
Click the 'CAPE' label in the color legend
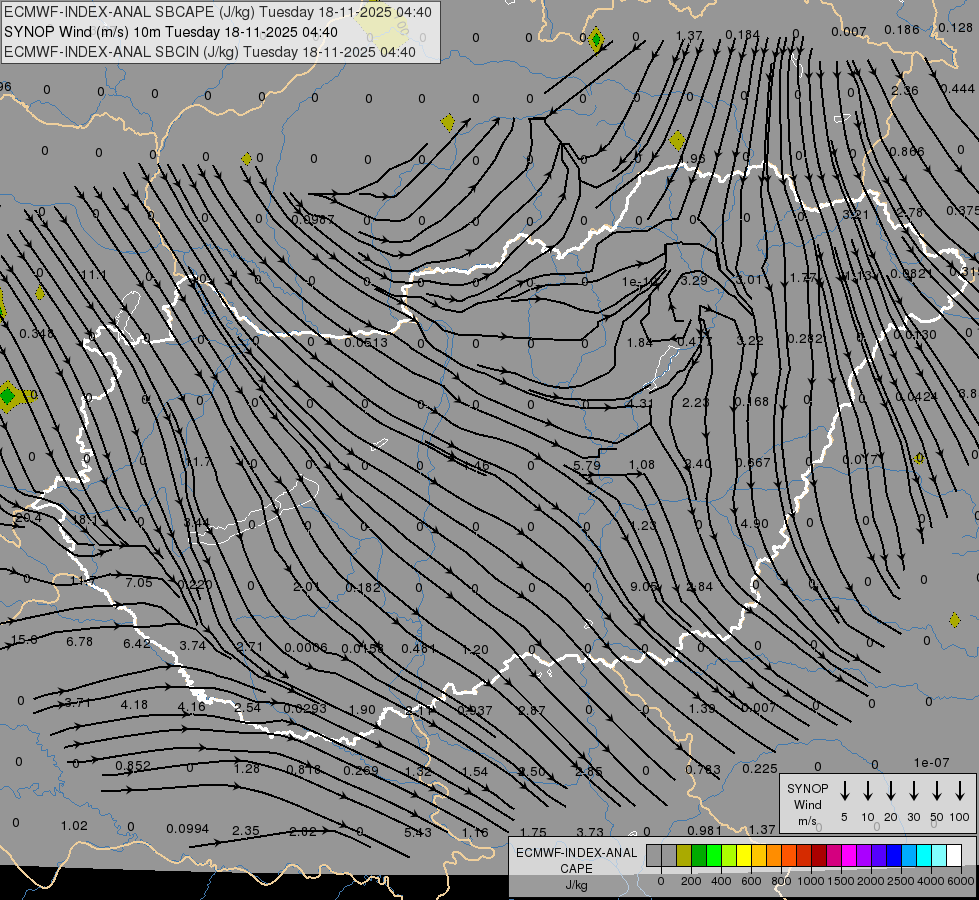click(576, 869)
